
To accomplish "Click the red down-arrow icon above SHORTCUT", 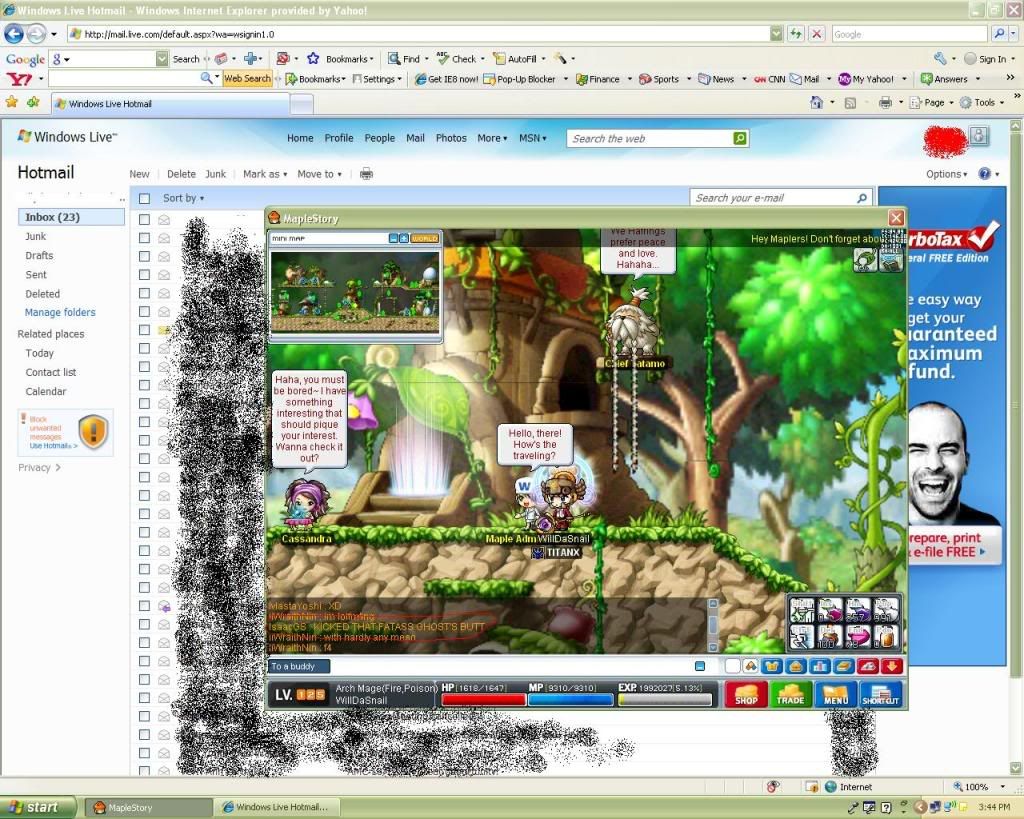I will pyautogui.click(x=892, y=666).
